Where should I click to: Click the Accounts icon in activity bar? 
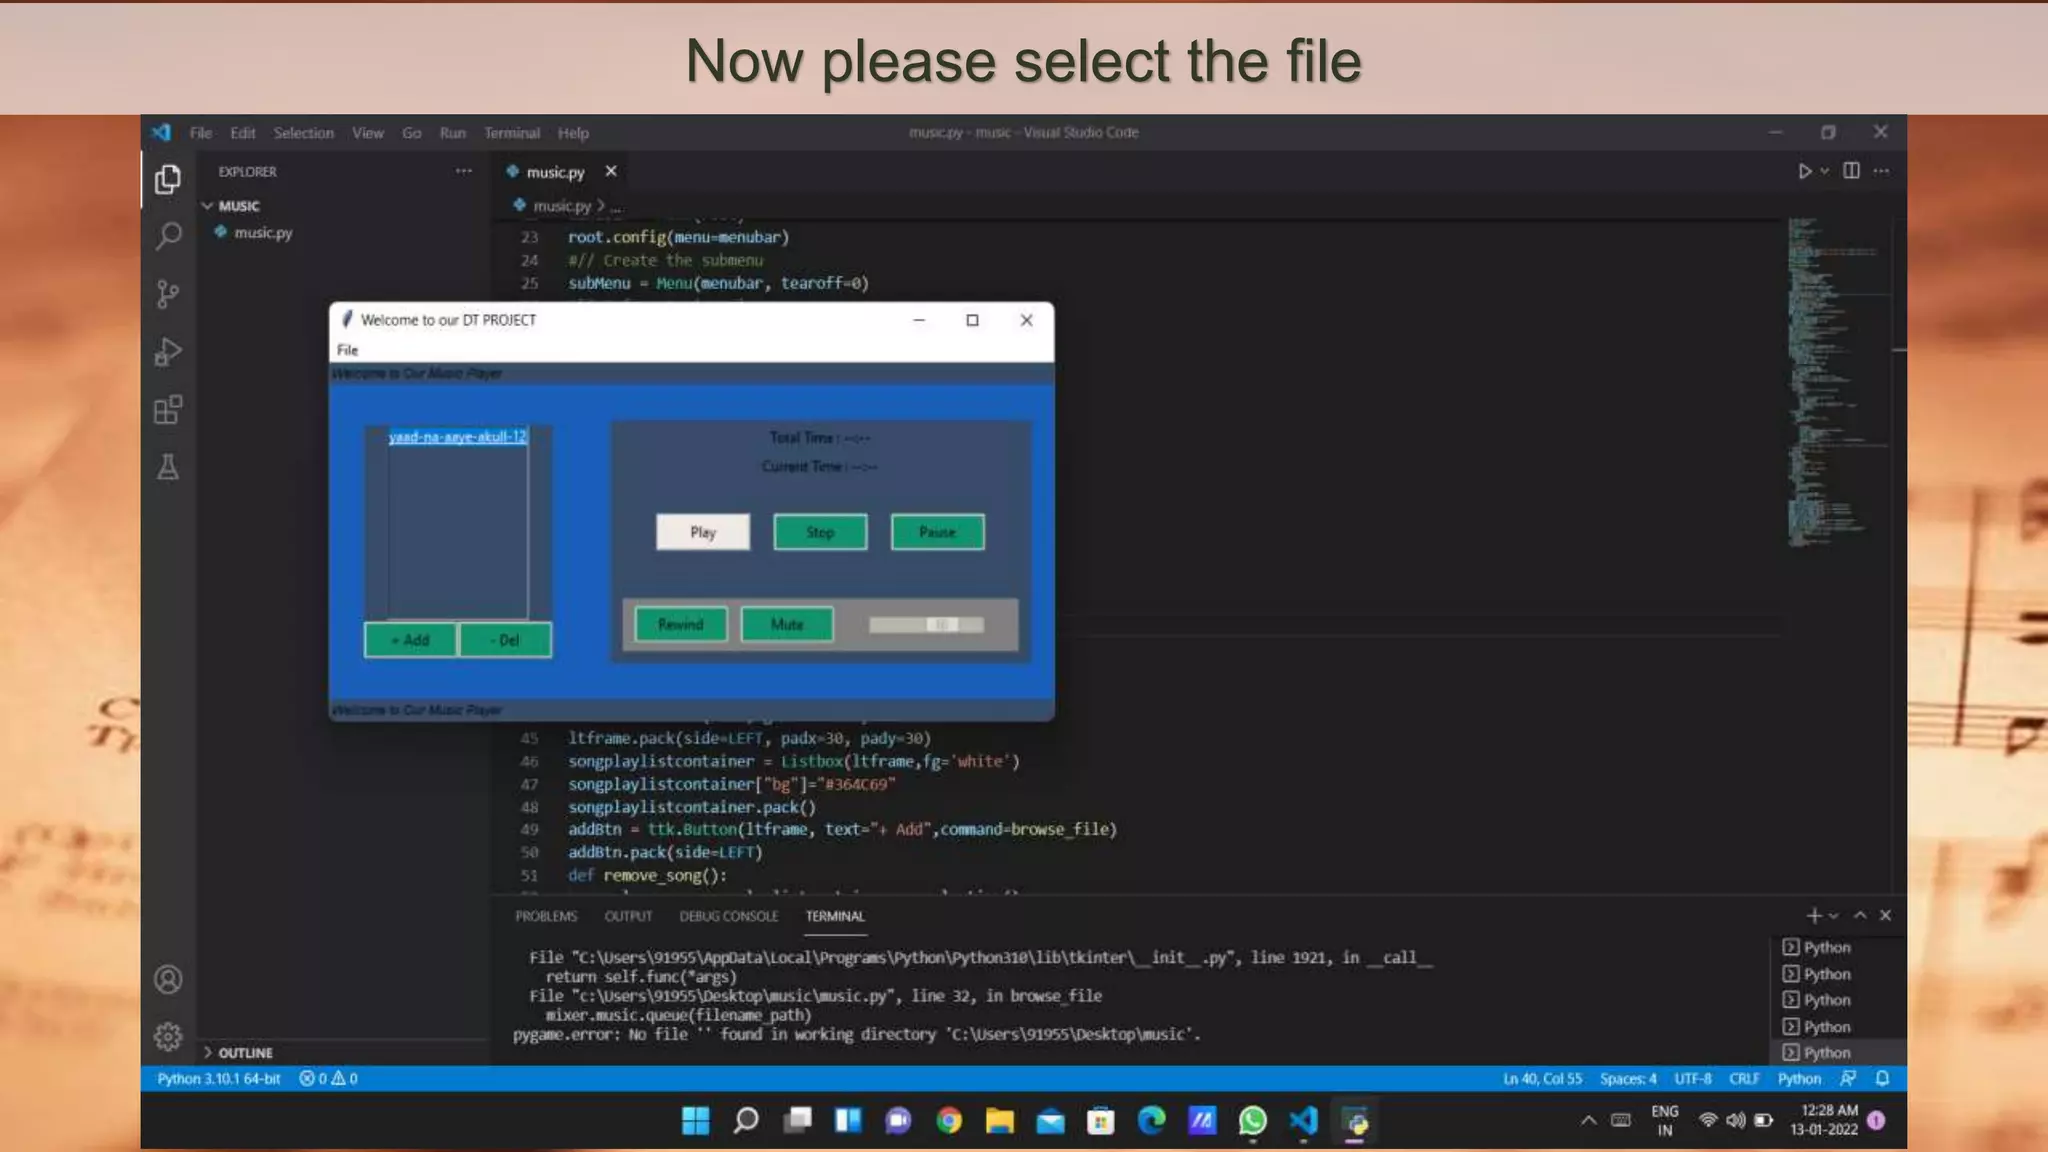click(168, 979)
